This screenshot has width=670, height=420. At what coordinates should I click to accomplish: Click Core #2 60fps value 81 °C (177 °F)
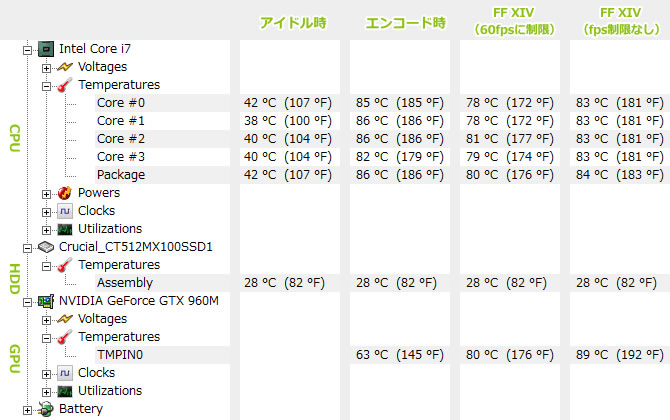(x=510, y=139)
